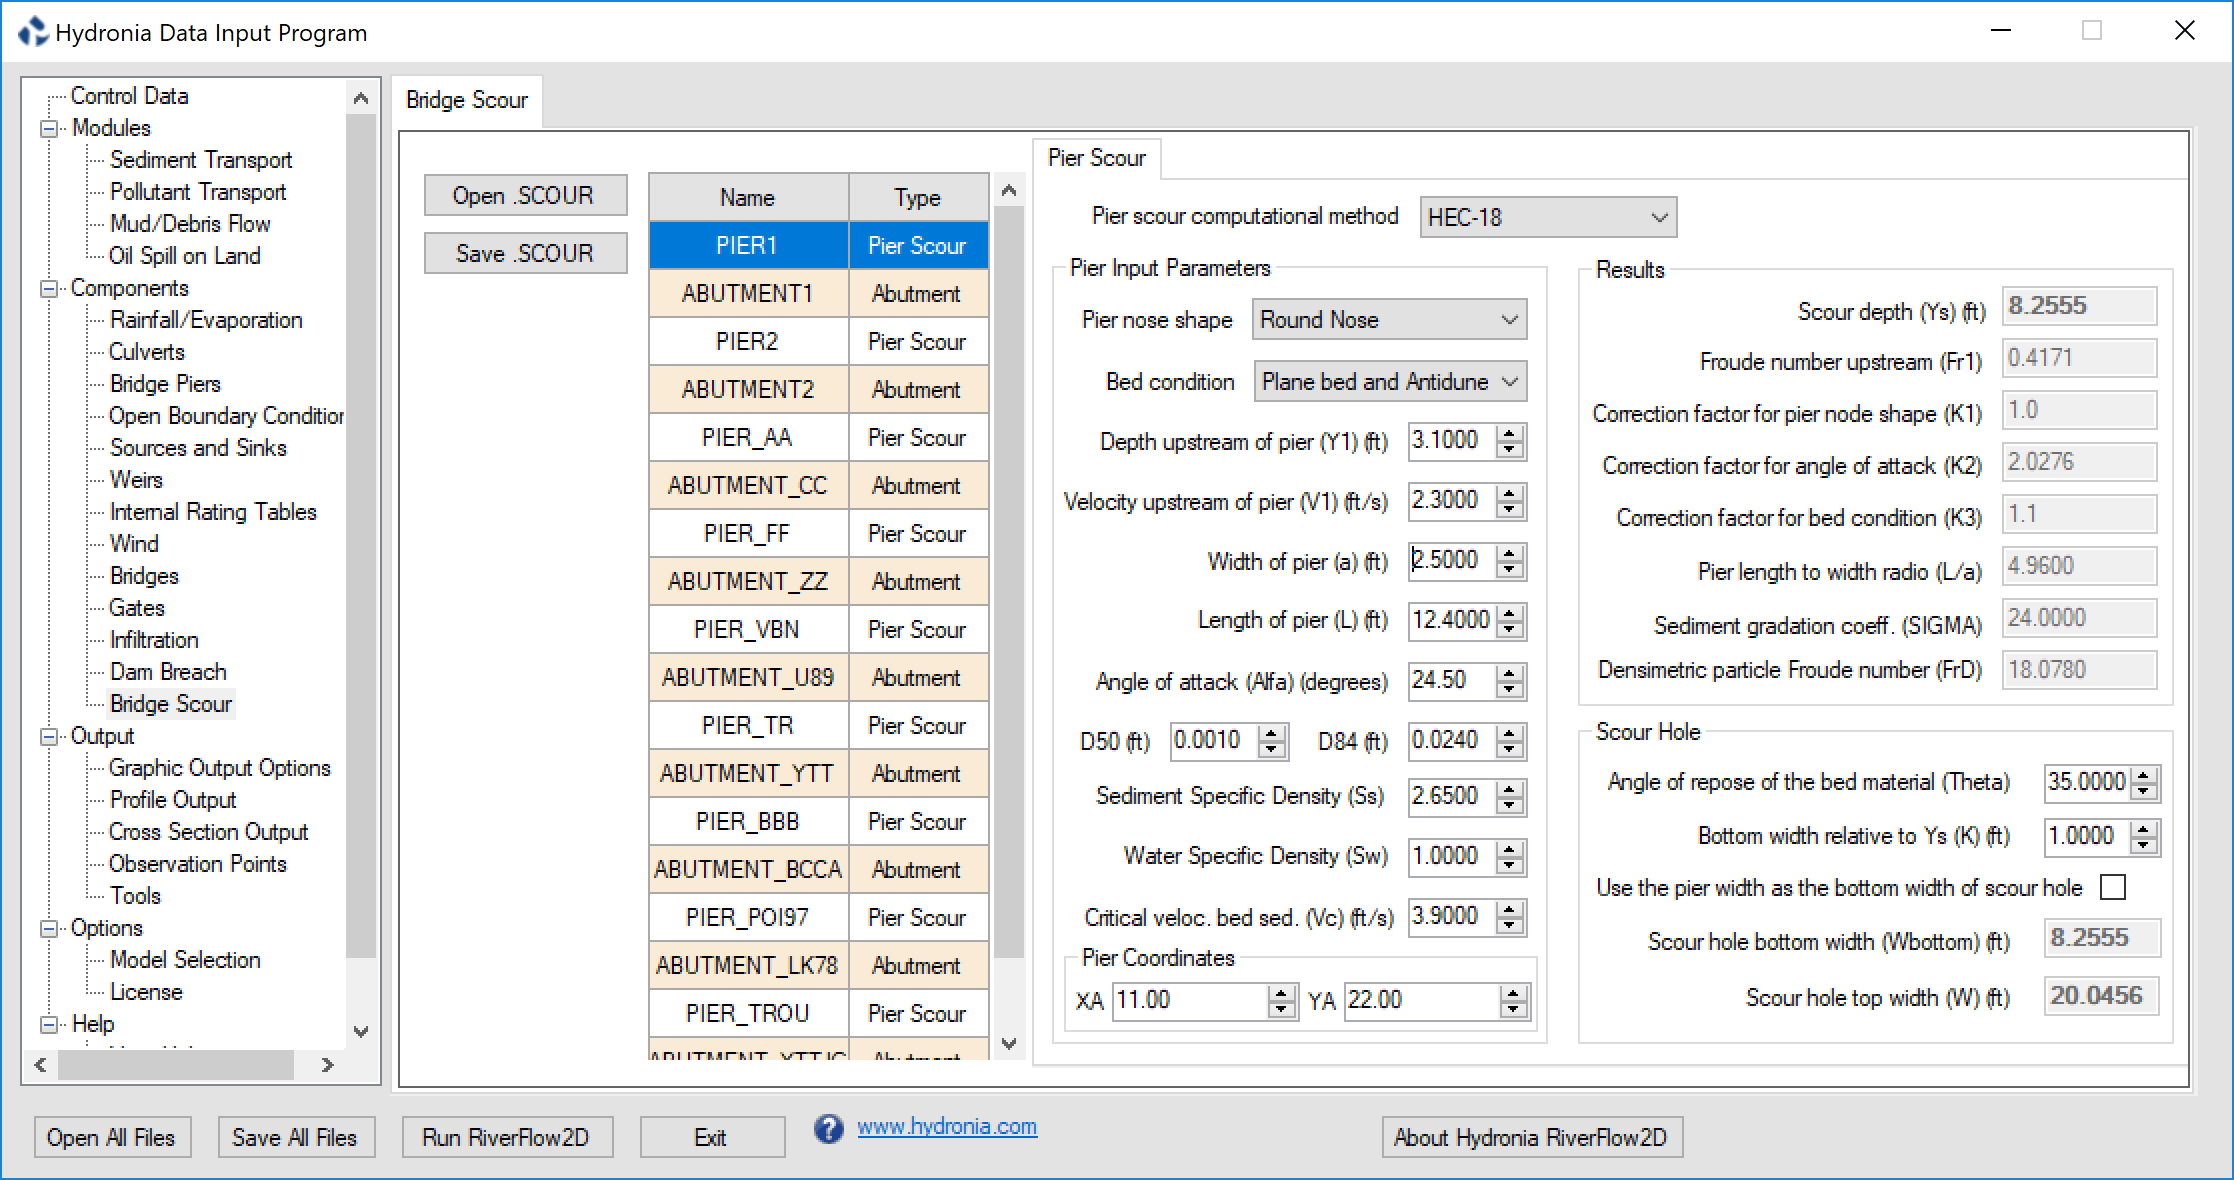The height and width of the screenshot is (1180, 2234).
Task: Collapse the Modules tree node
Action: point(48,129)
